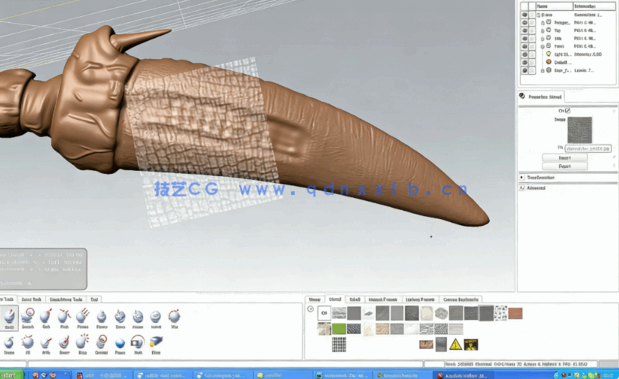Click the Export button in stencil properties

565,166
